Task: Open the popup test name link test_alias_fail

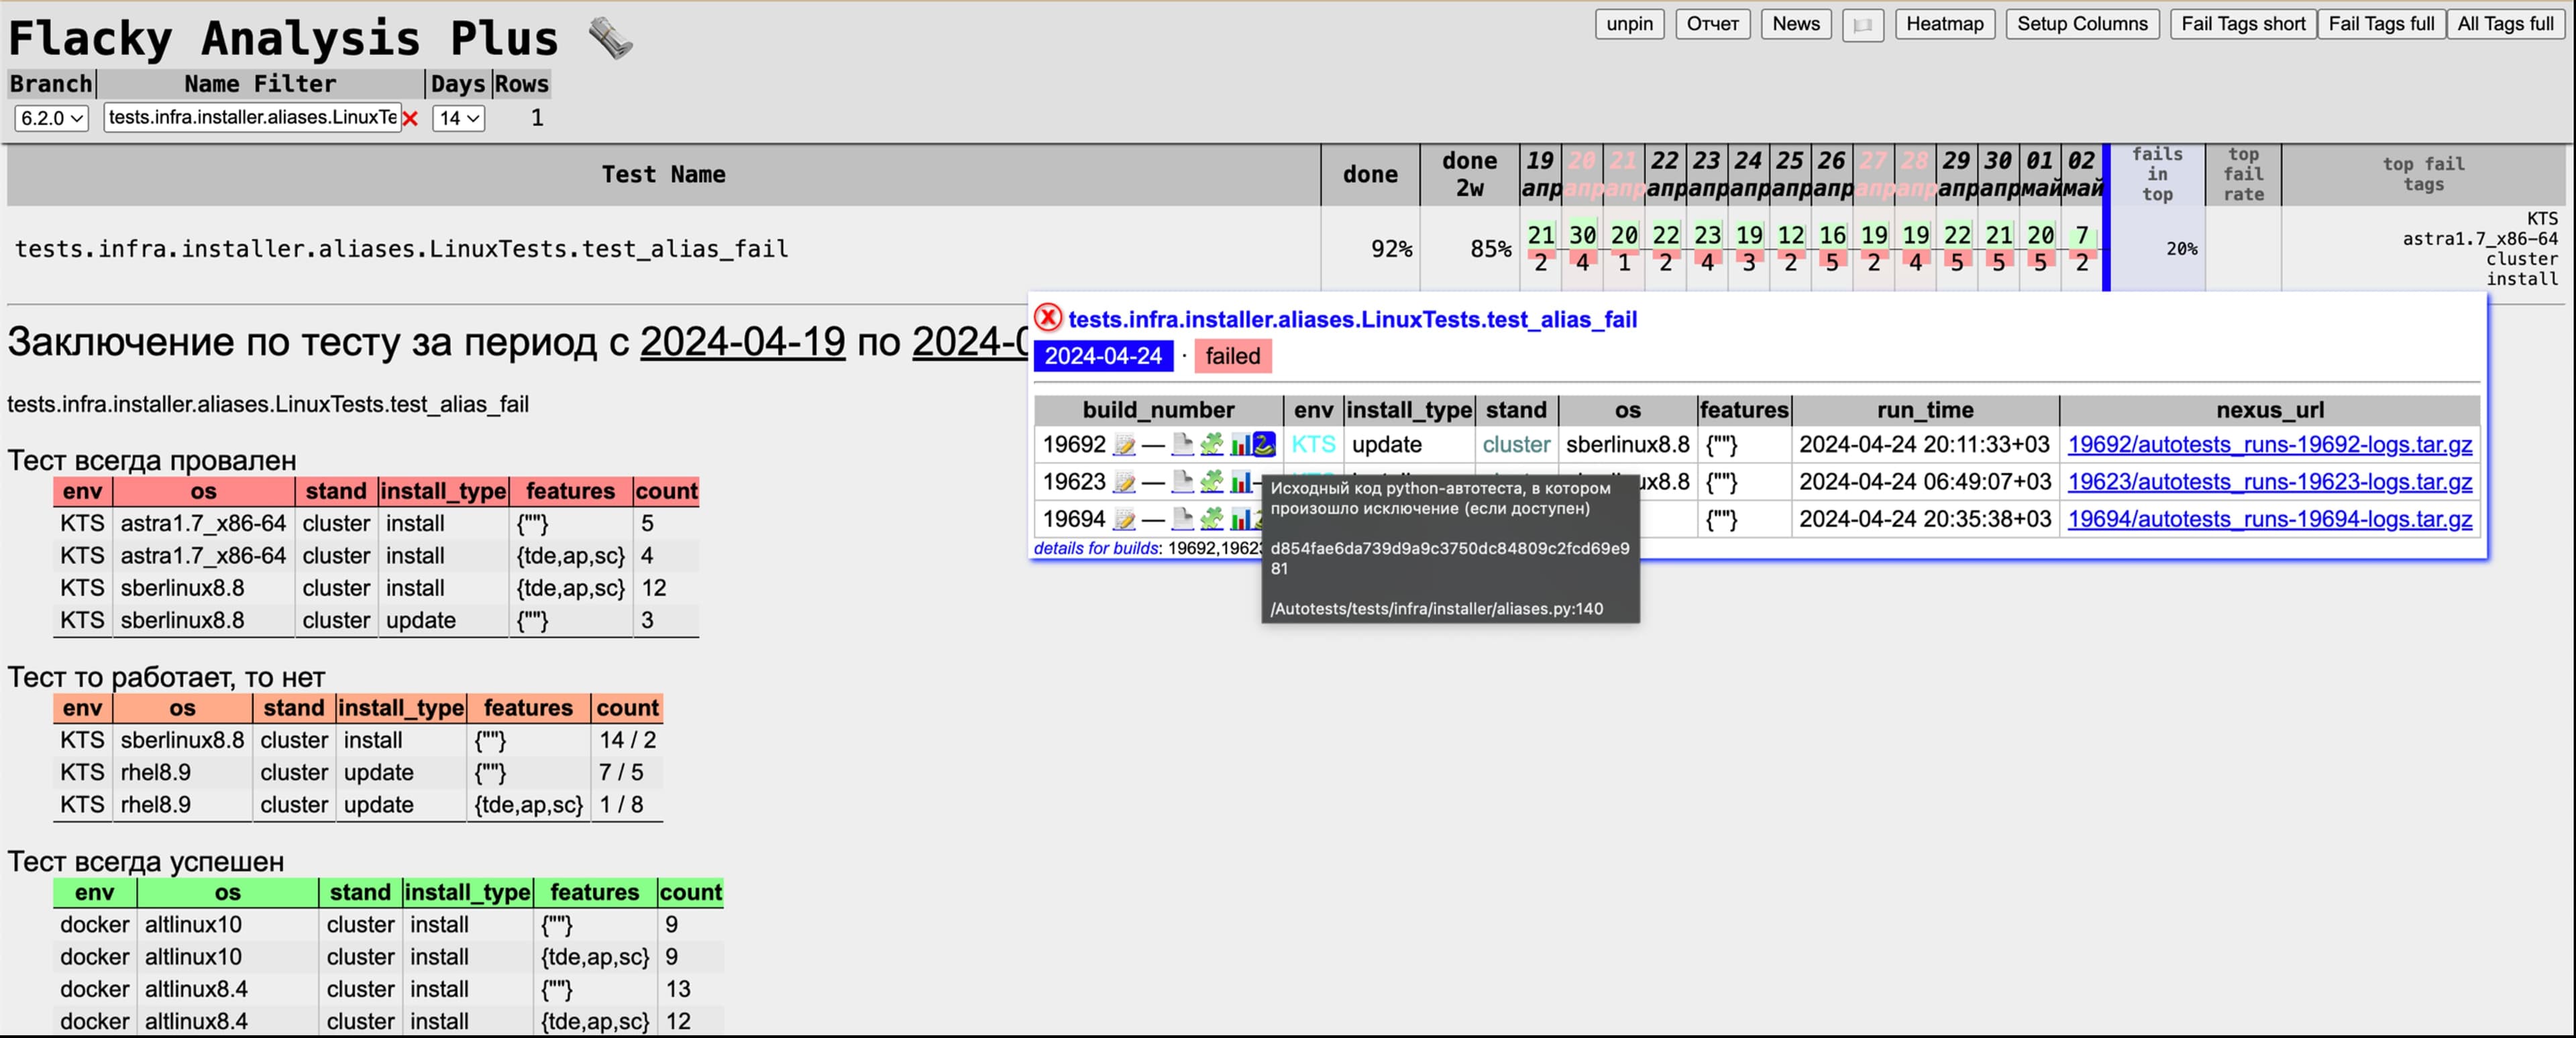Action: (x=1352, y=319)
